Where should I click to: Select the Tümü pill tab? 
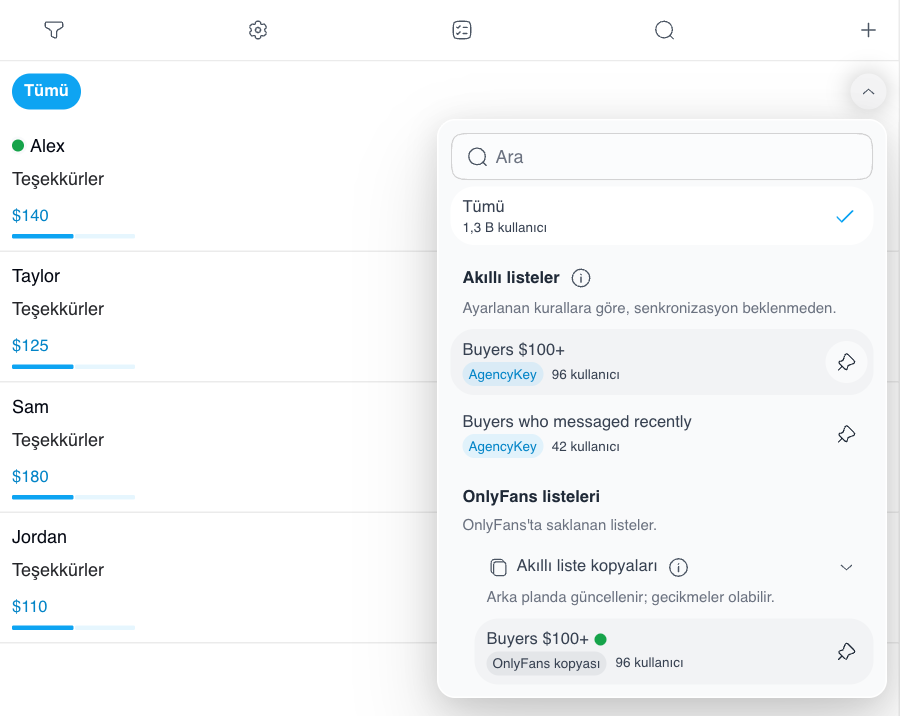[46, 91]
